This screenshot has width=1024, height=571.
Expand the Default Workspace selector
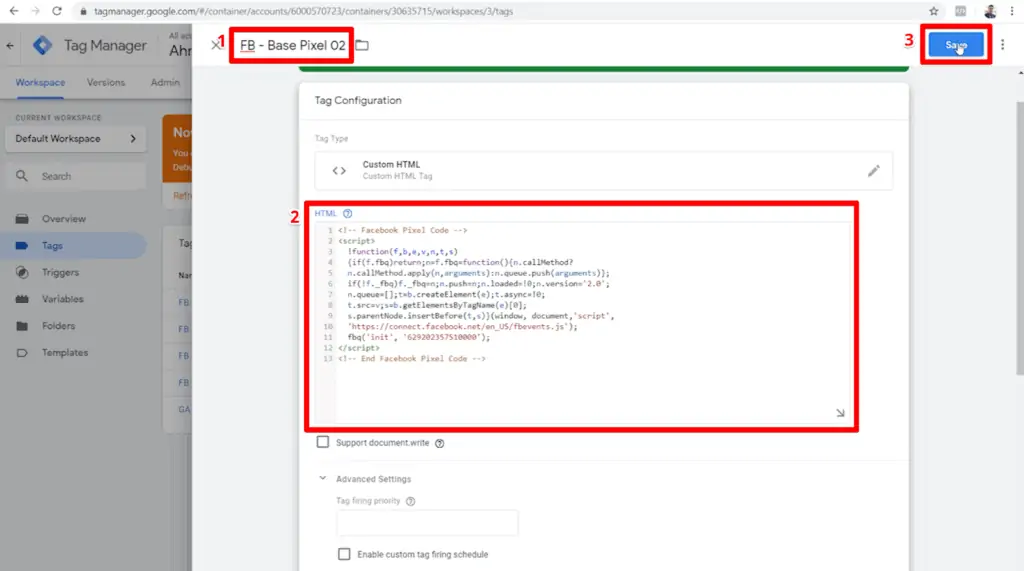[x=76, y=139]
